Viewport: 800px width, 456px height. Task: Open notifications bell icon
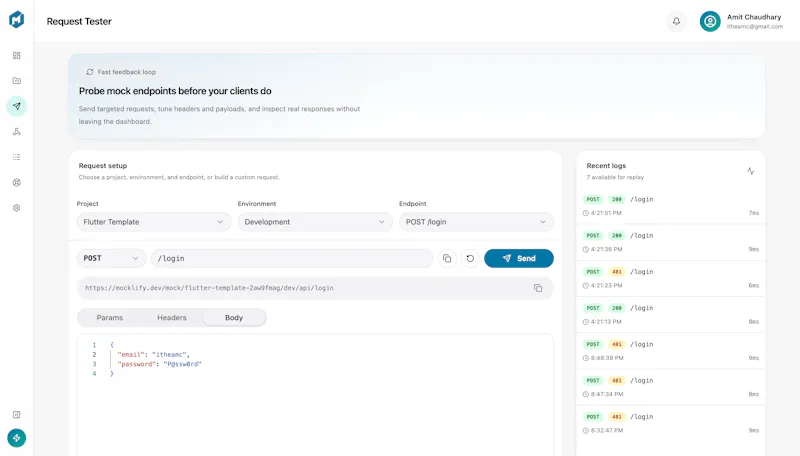click(x=676, y=21)
